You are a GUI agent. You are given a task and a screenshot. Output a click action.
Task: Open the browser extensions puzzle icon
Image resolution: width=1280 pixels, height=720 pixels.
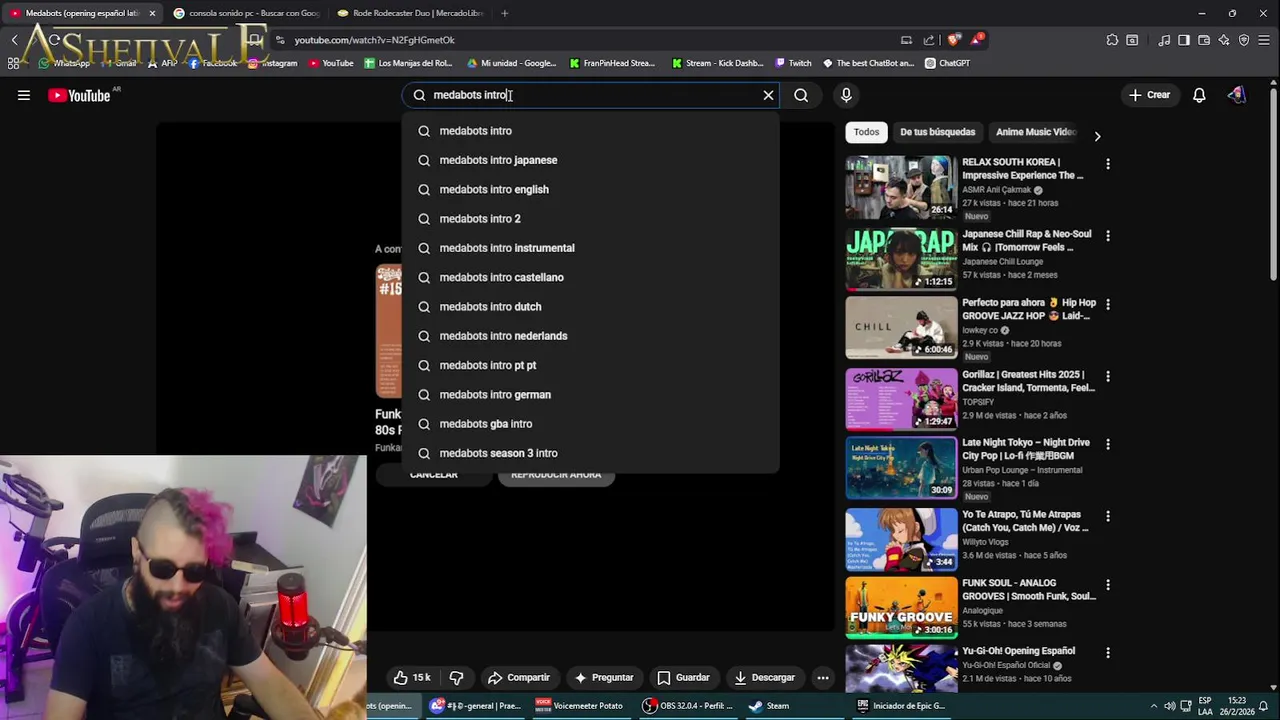1112,40
